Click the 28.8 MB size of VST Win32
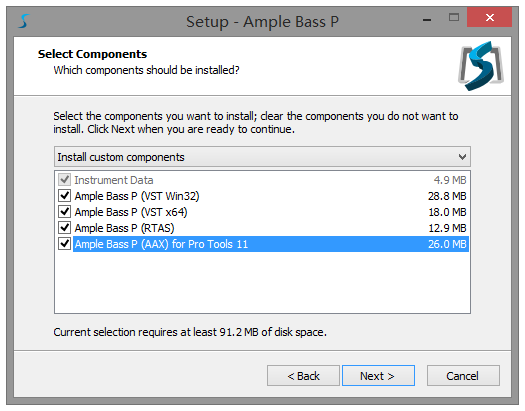The image size is (525, 411). [447, 196]
